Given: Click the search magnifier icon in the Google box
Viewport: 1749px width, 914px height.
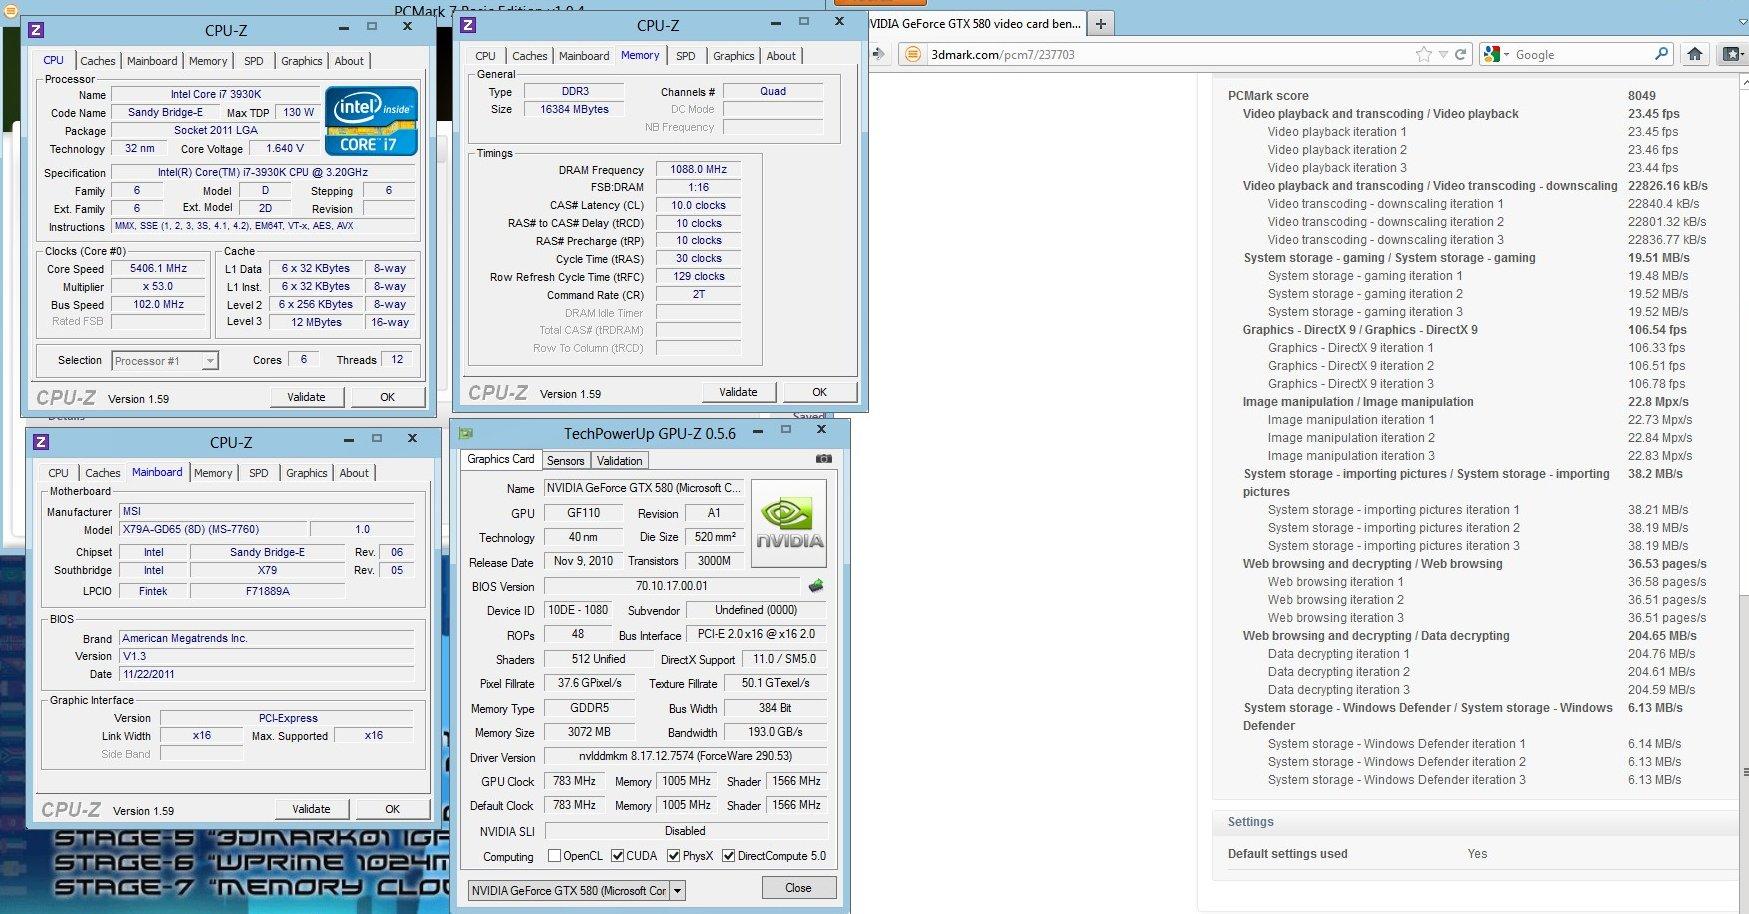Looking at the screenshot, I should [x=1661, y=54].
